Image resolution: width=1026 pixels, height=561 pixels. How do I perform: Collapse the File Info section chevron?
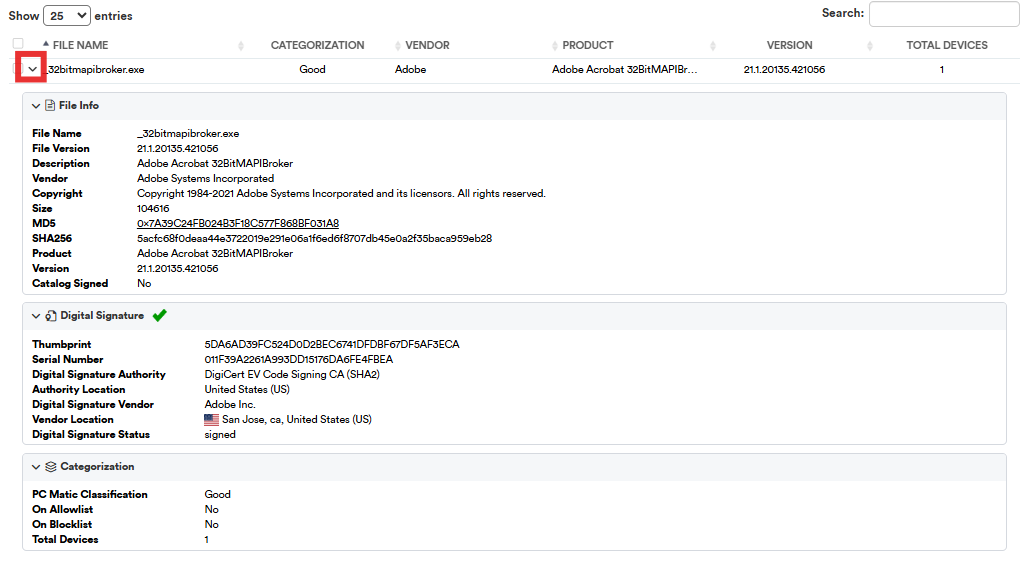tap(36, 105)
